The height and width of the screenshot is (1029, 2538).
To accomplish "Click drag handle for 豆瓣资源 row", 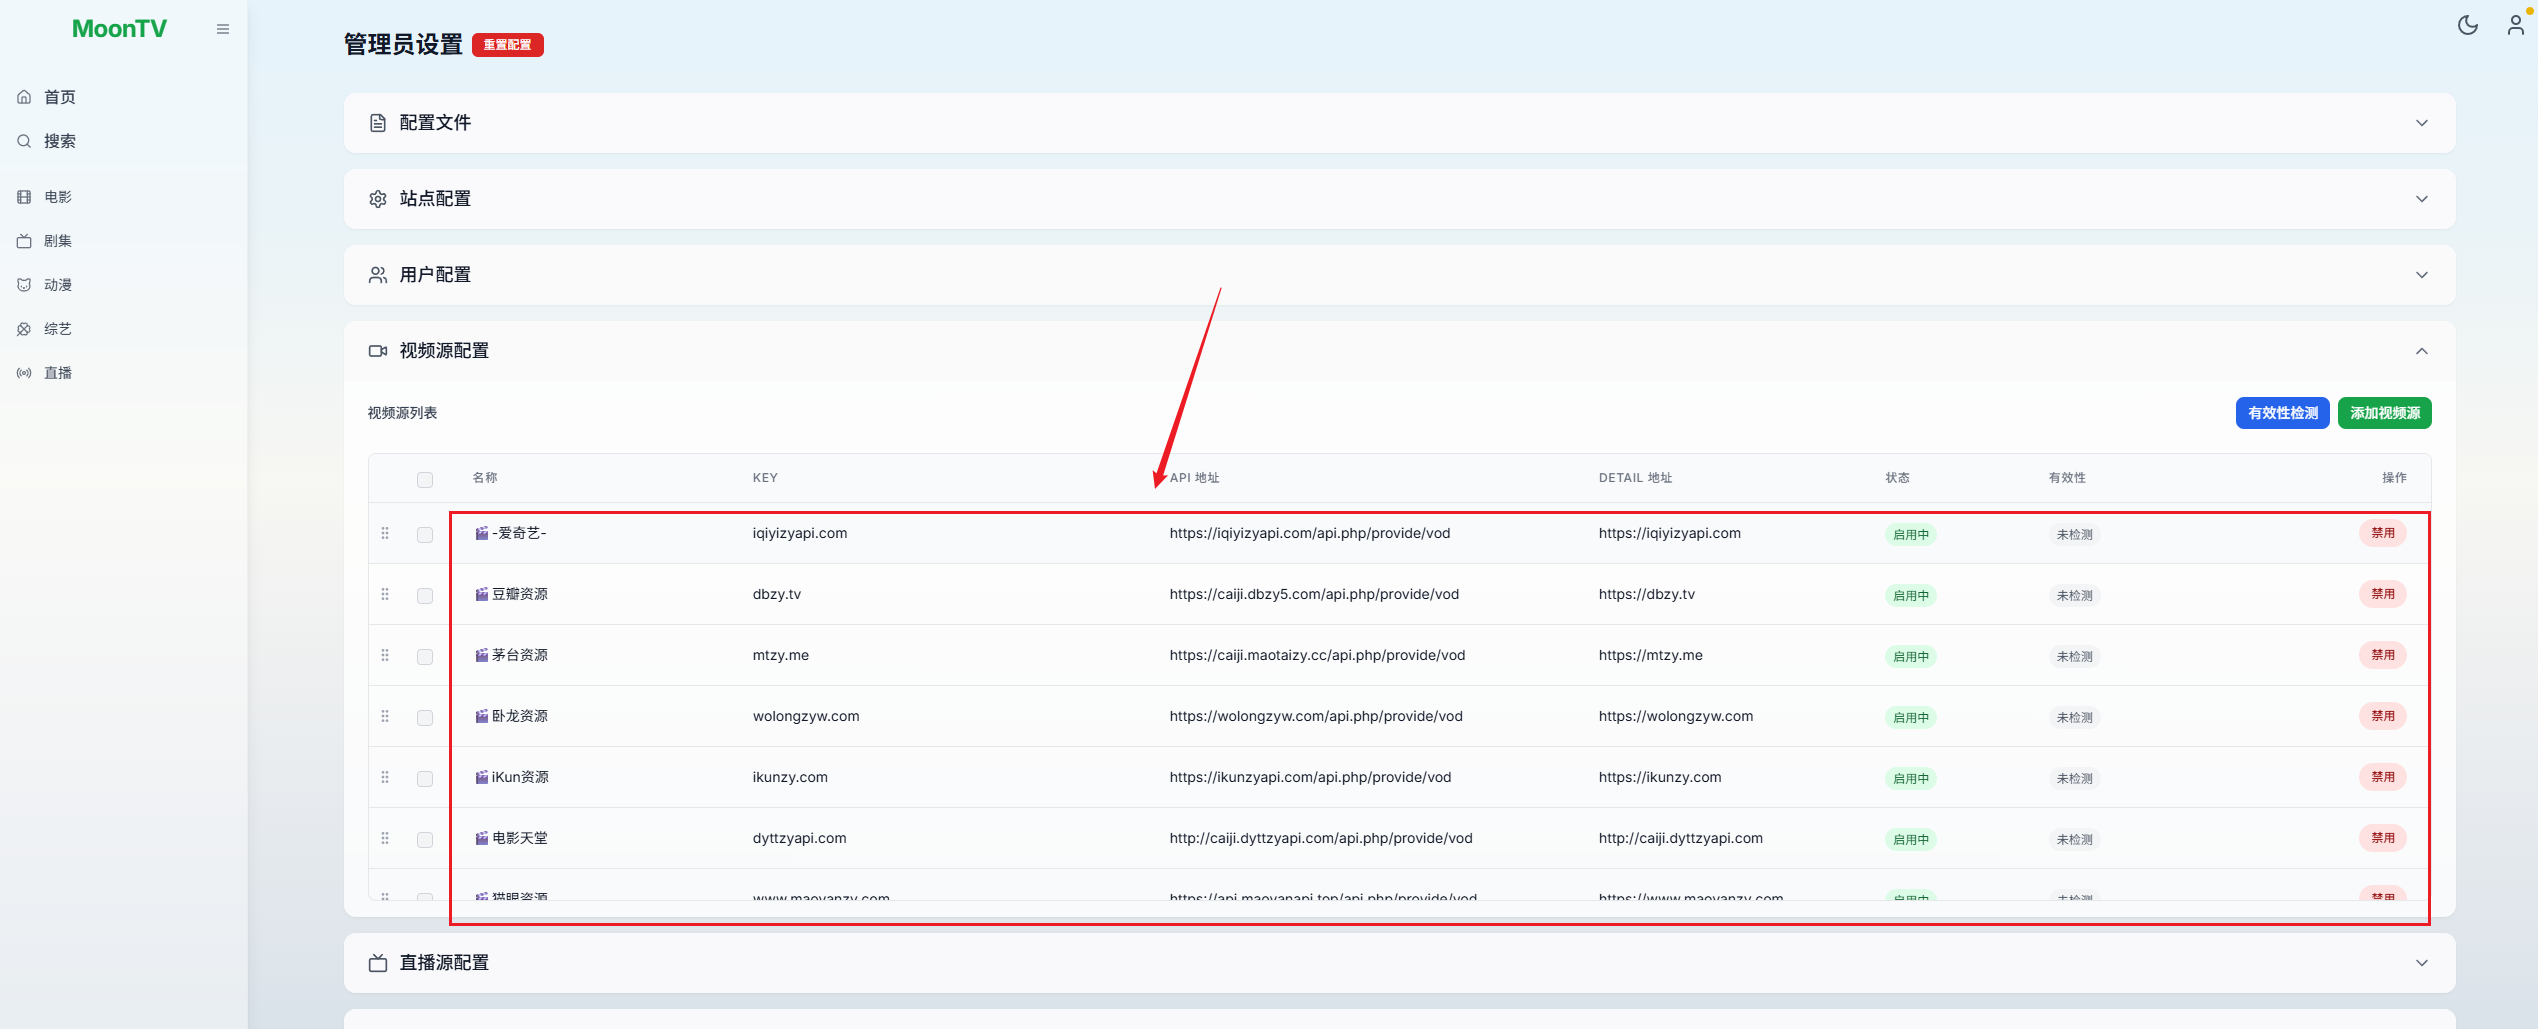I will [385, 594].
